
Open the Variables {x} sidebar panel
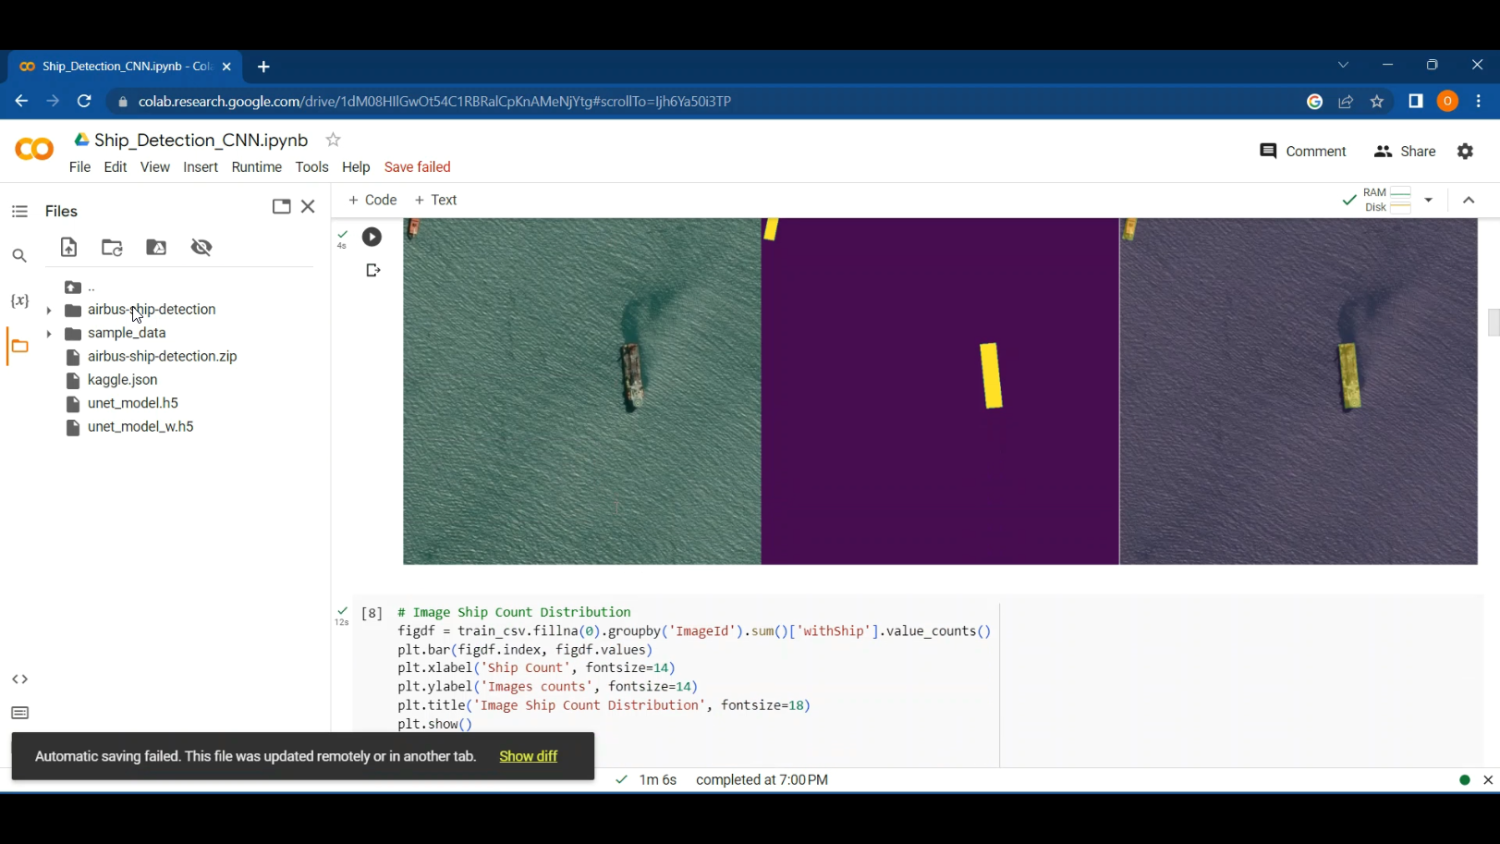19,300
